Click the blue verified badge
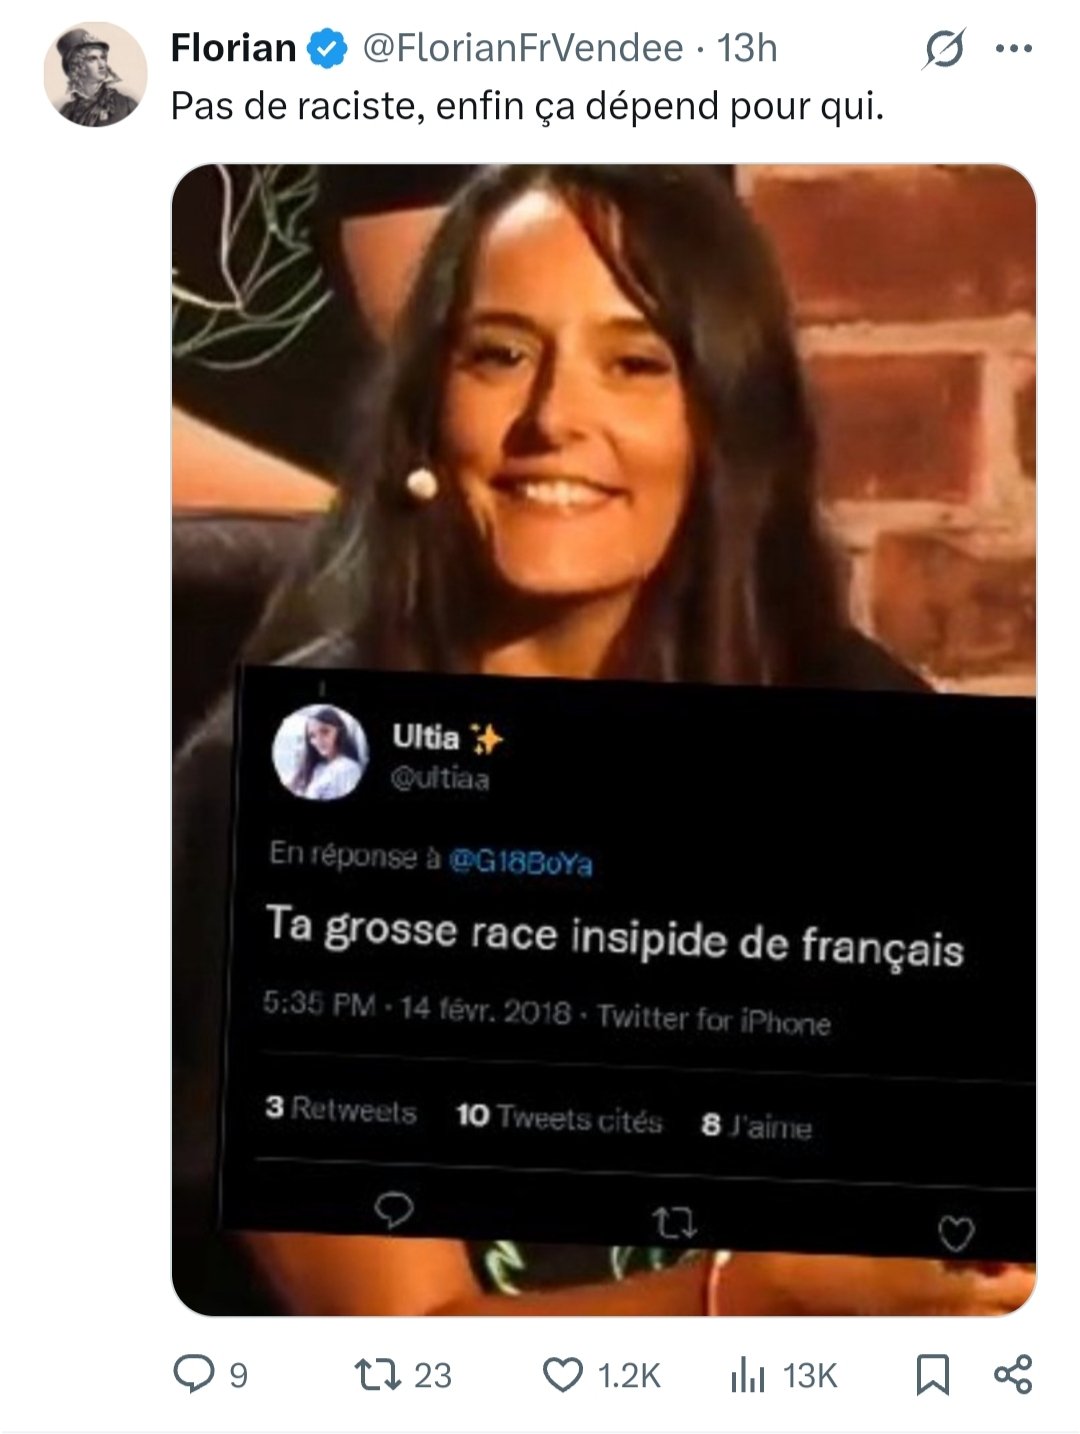The width and height of the screenshot is (1080, 1434). click(x=327, y=48)
